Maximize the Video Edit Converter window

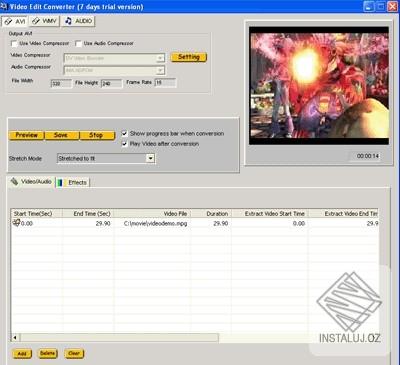point(381,6)
